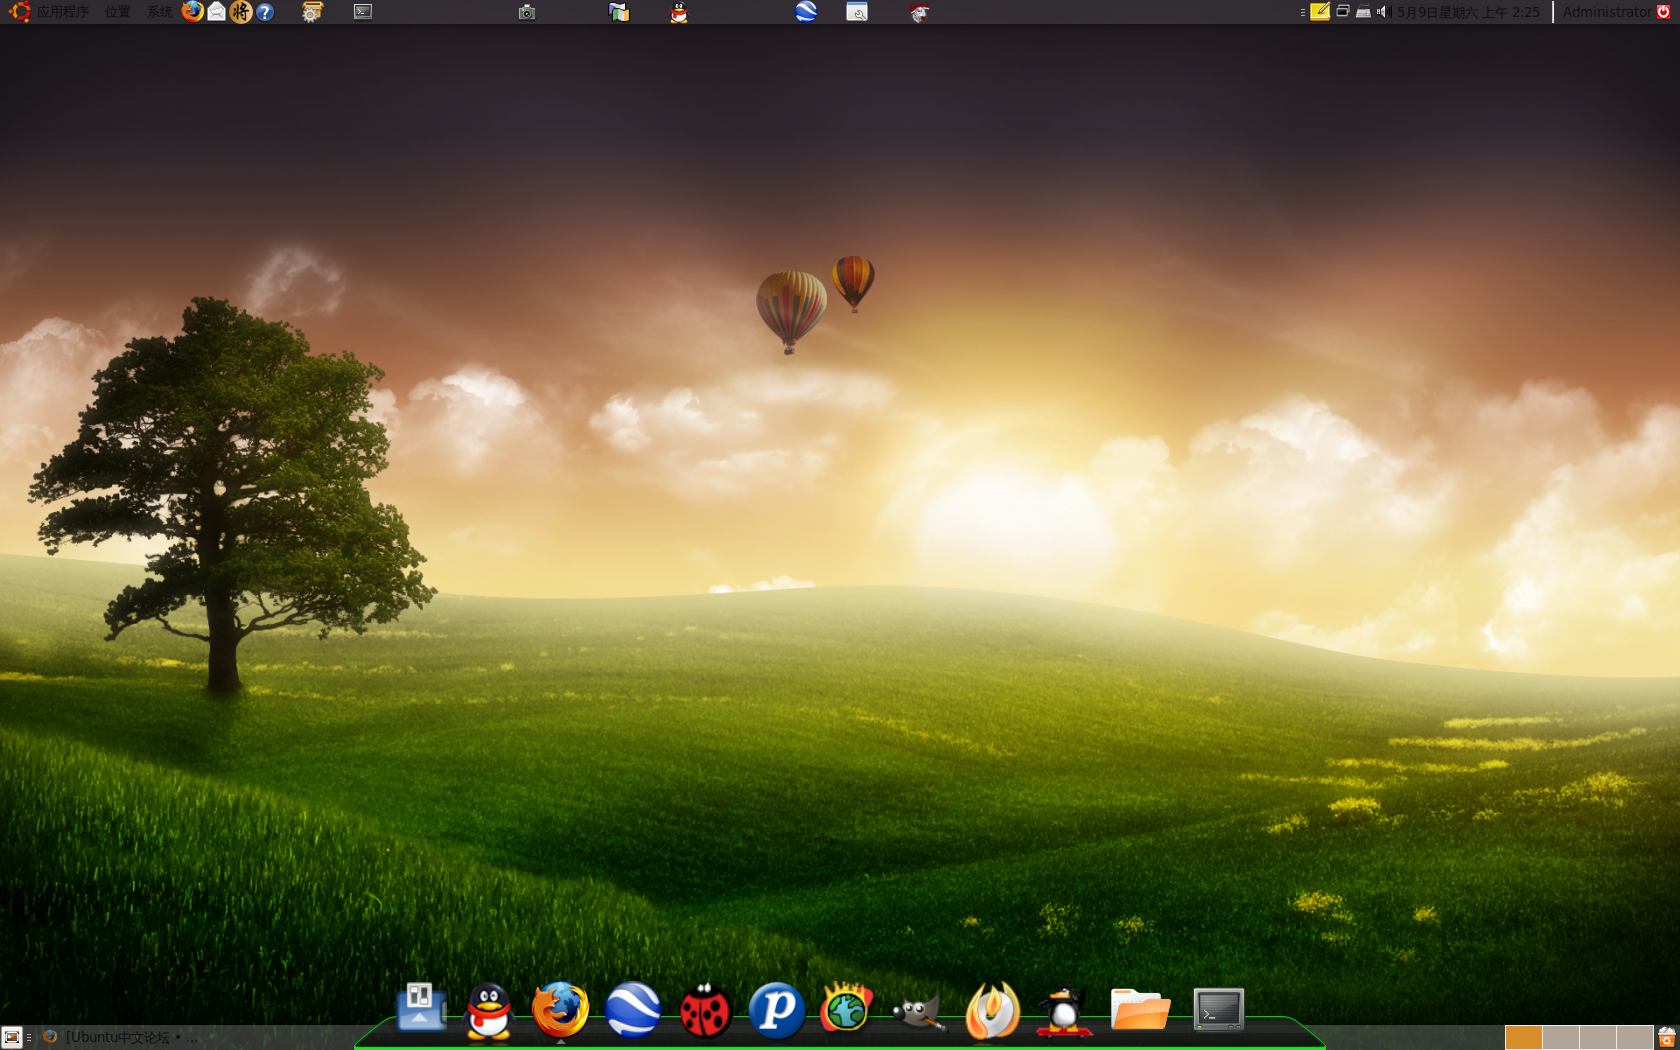Click the keyboard tray indicator
This screenshot has height=1050, width=1680.
[x=1363, y=12]
